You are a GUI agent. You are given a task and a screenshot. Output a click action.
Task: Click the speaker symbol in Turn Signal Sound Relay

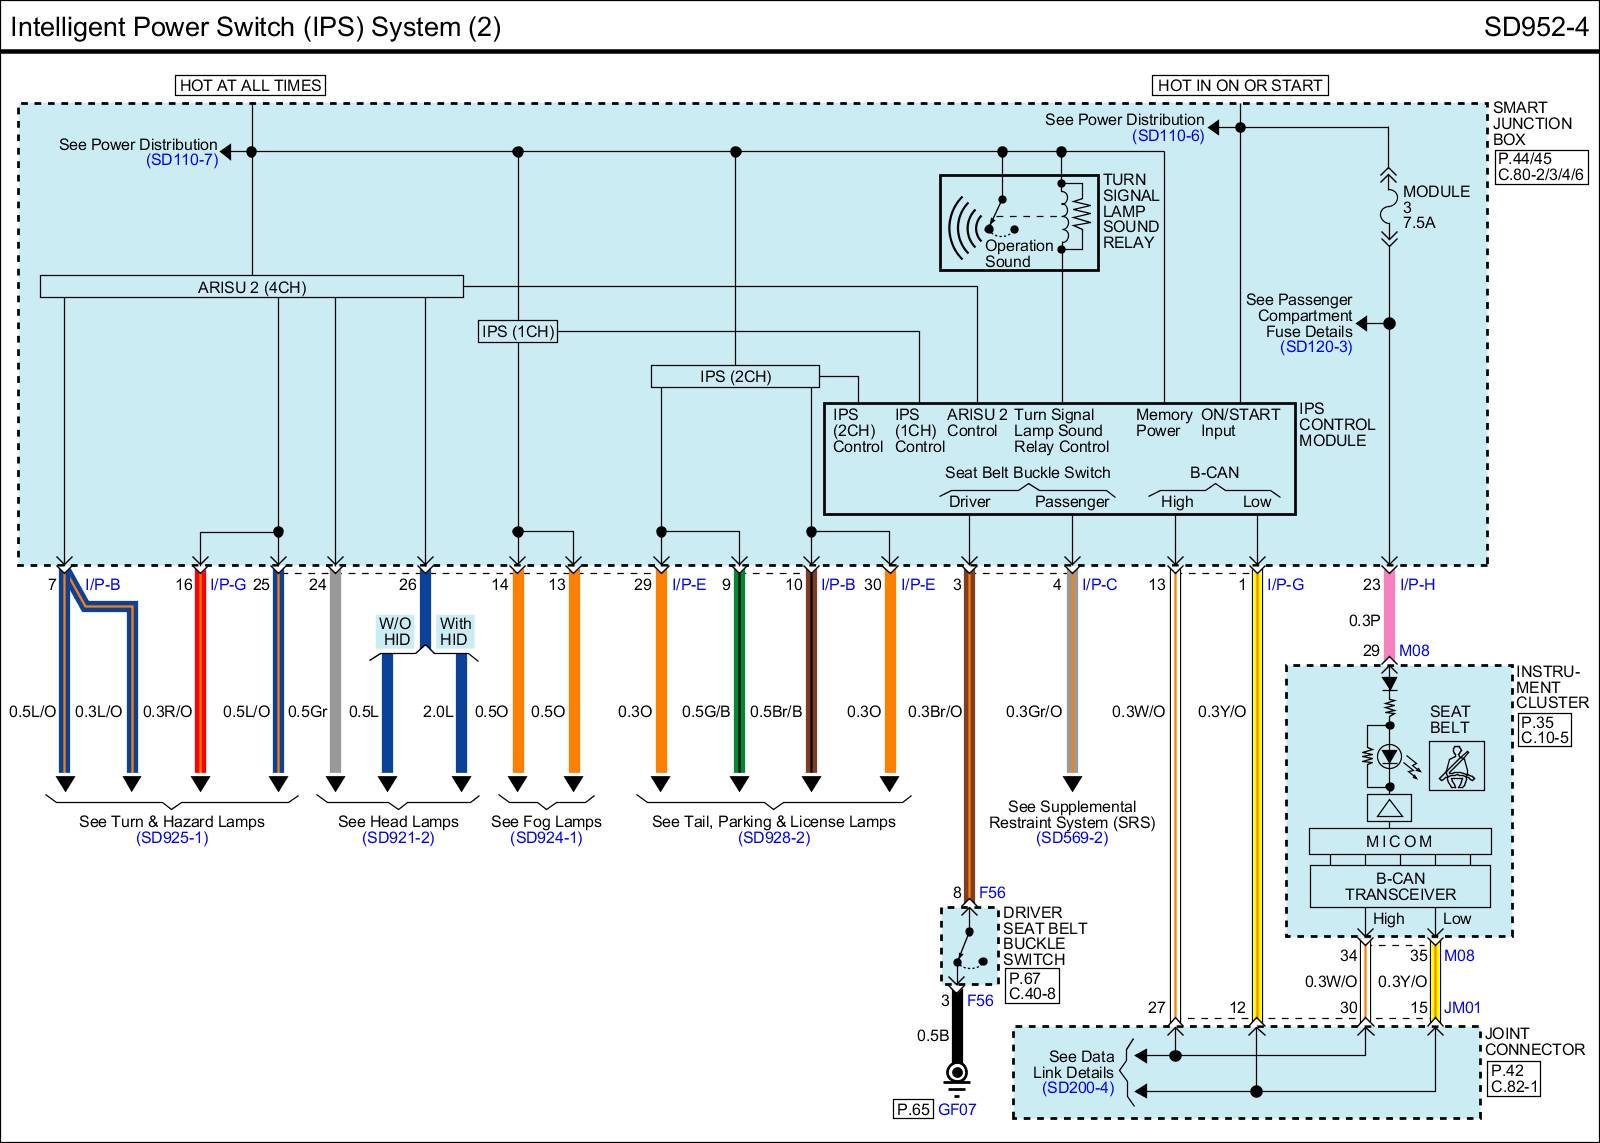pos(964,226)
